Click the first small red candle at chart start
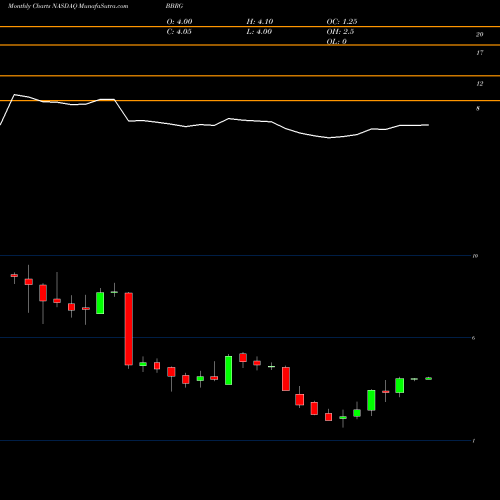This screenshot has height=500, width=500. (x=14, y=275)
